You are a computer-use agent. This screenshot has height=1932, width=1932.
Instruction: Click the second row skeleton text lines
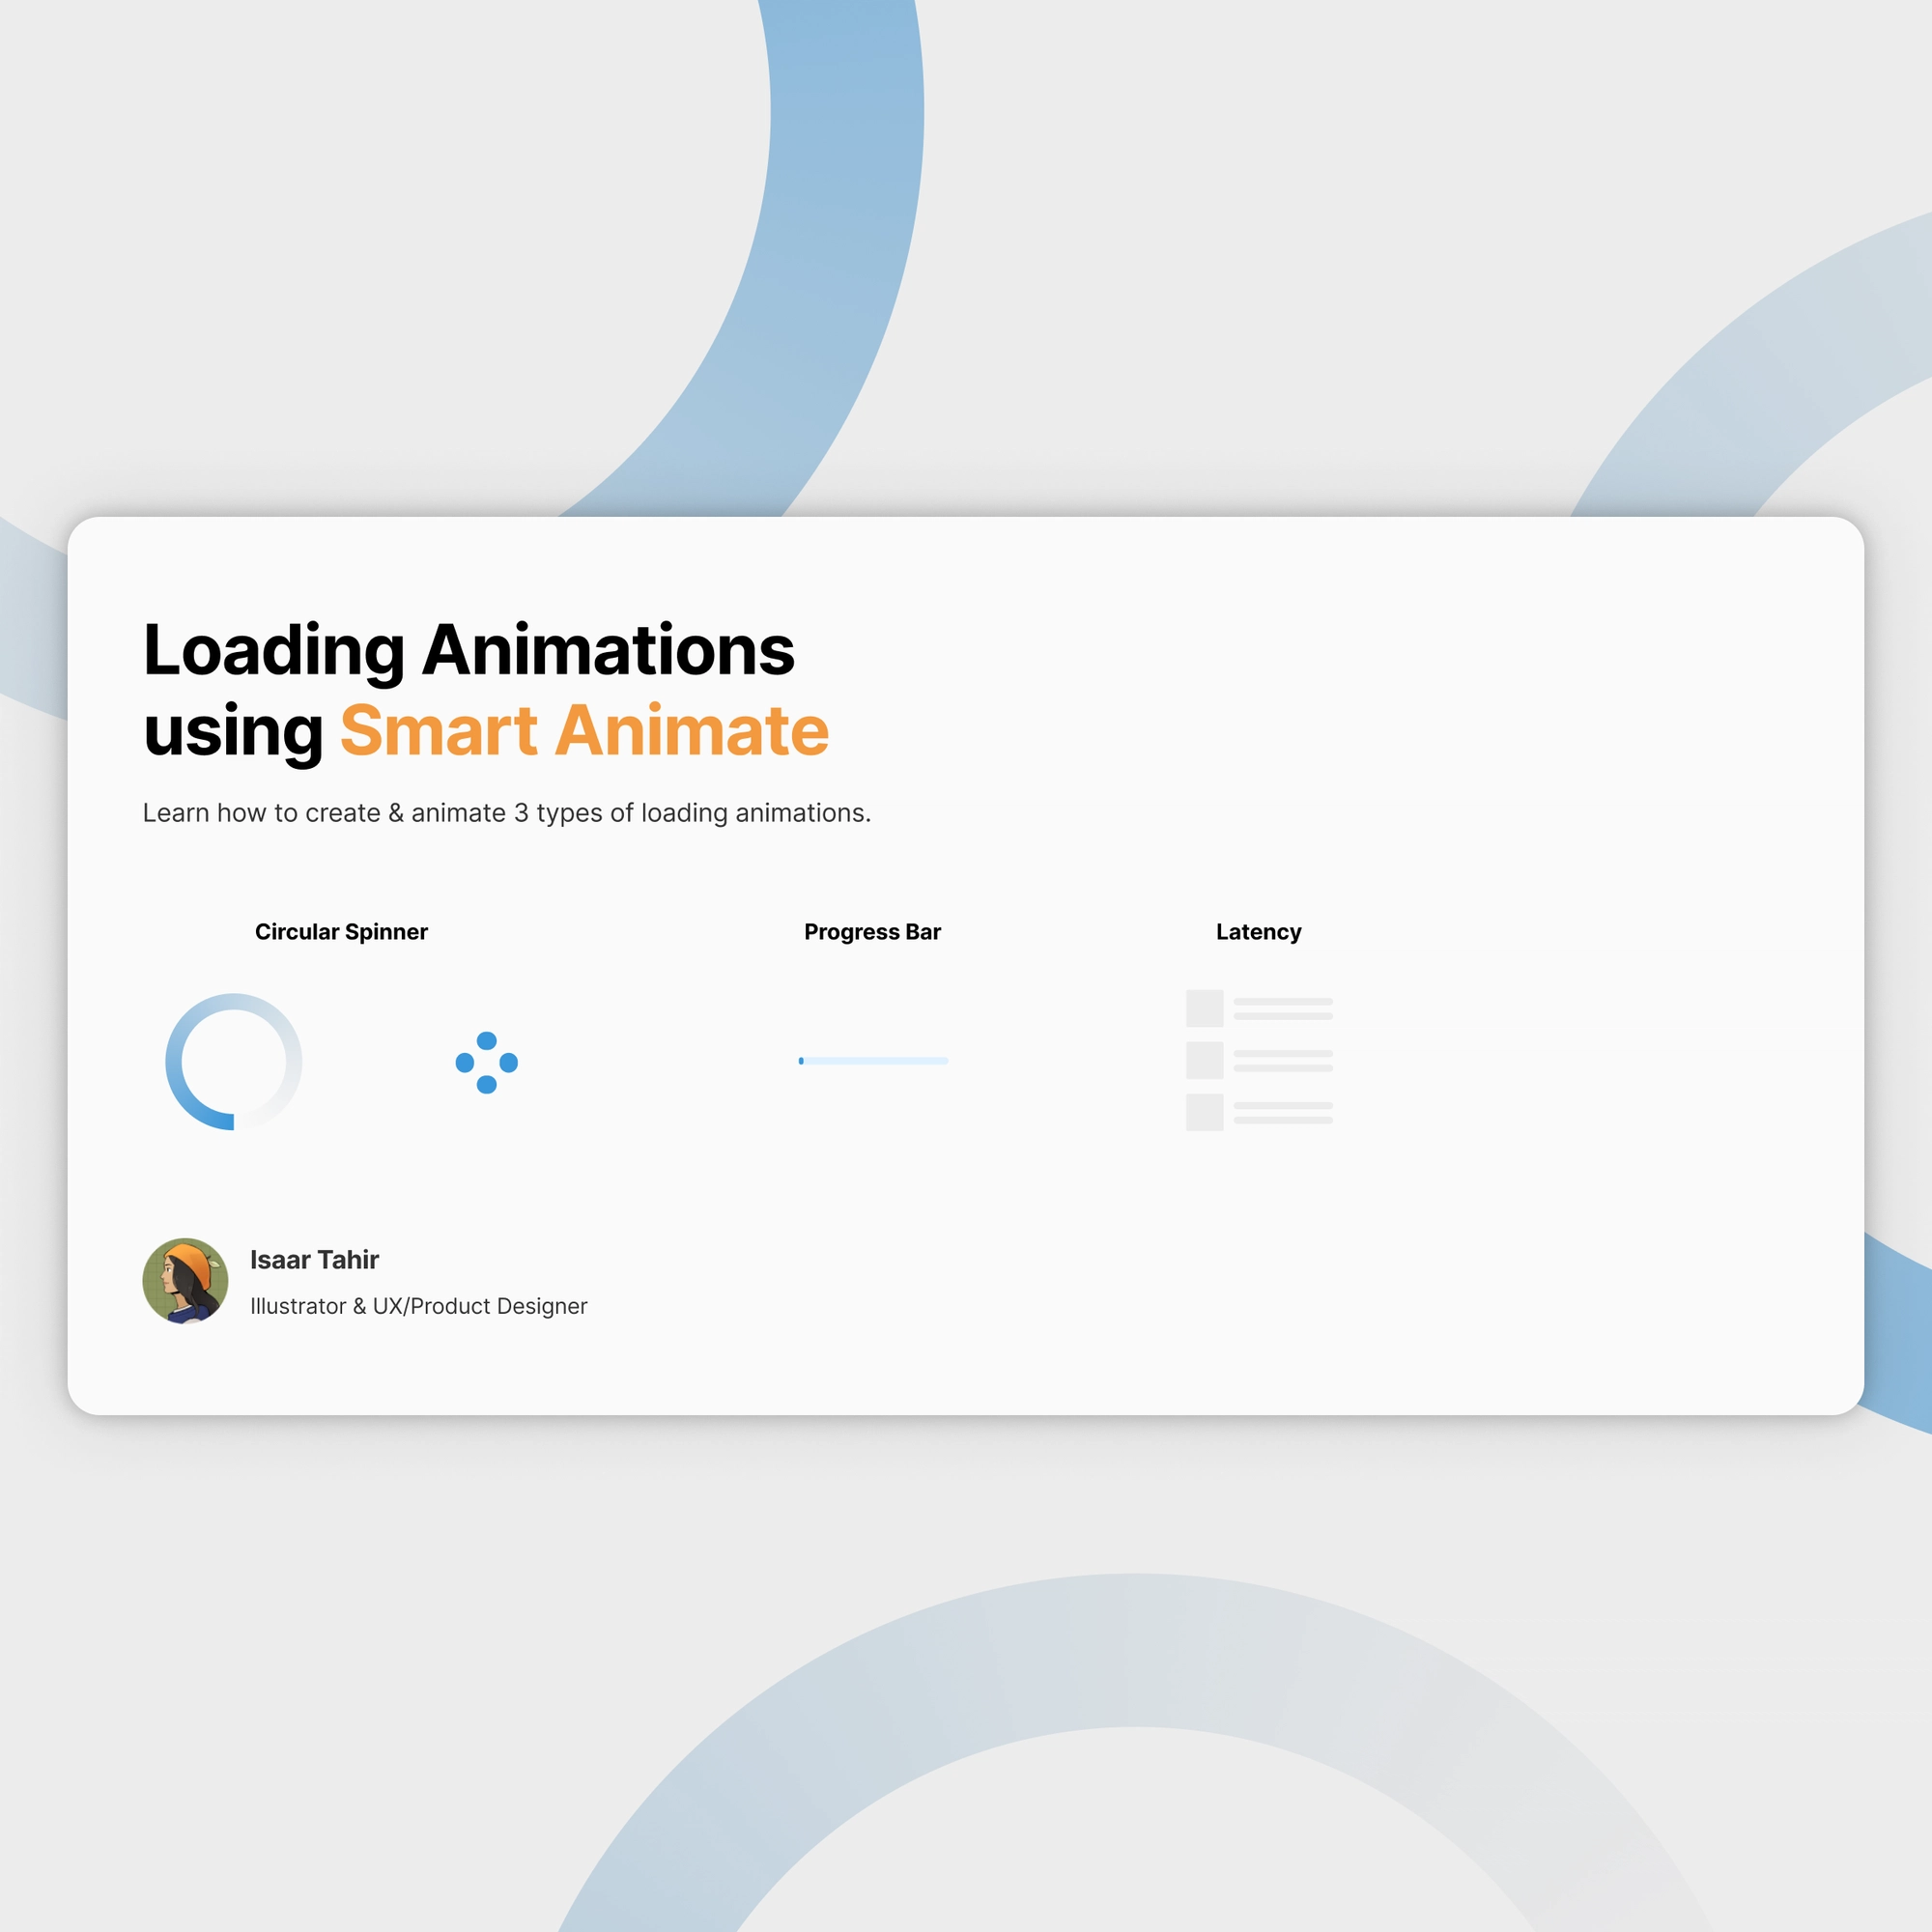click(1283, 1060)
